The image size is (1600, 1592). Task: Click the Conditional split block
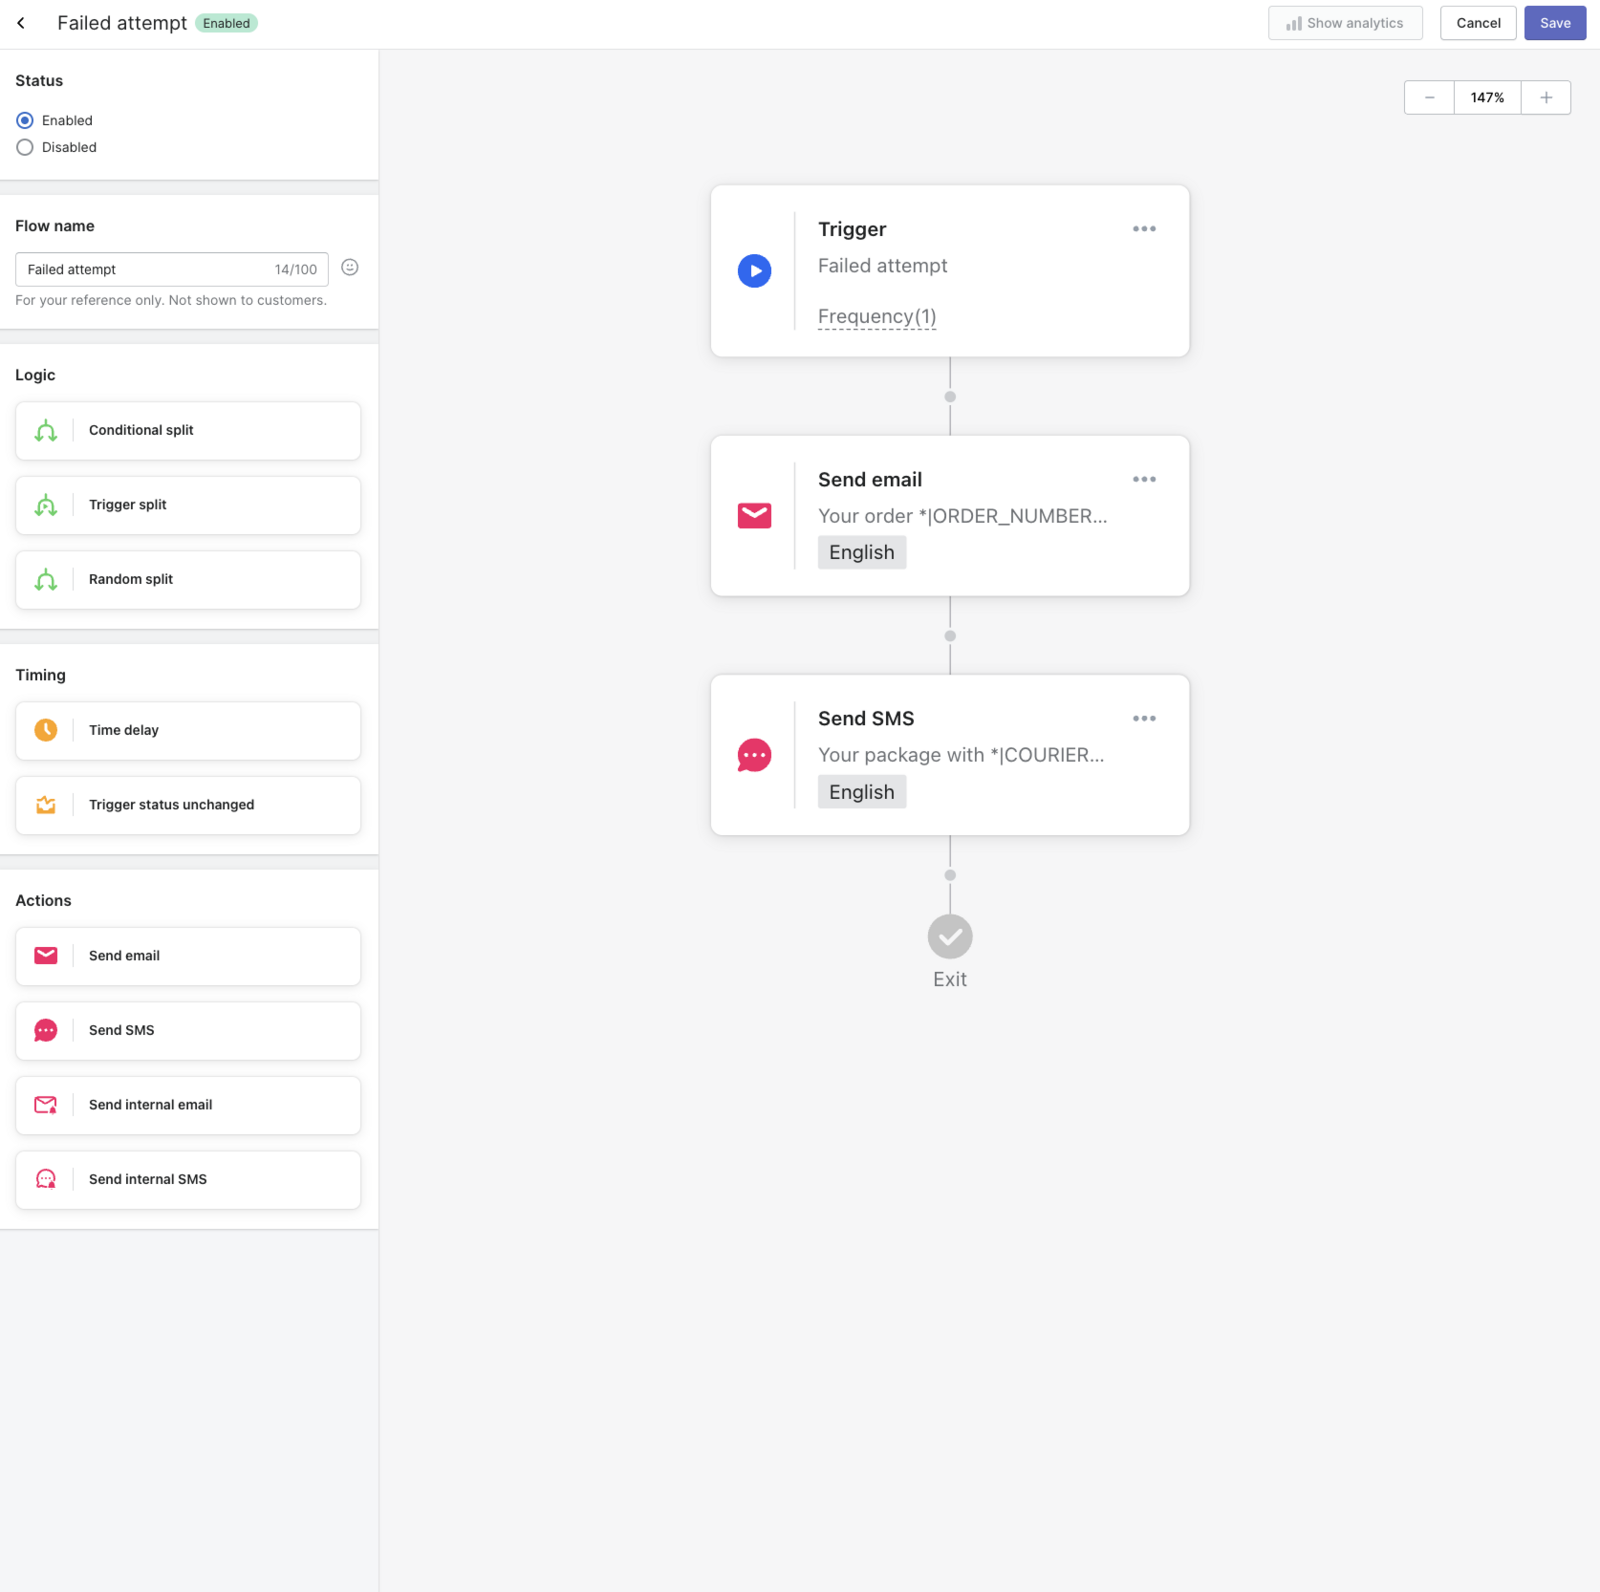(x=188, y=431)
